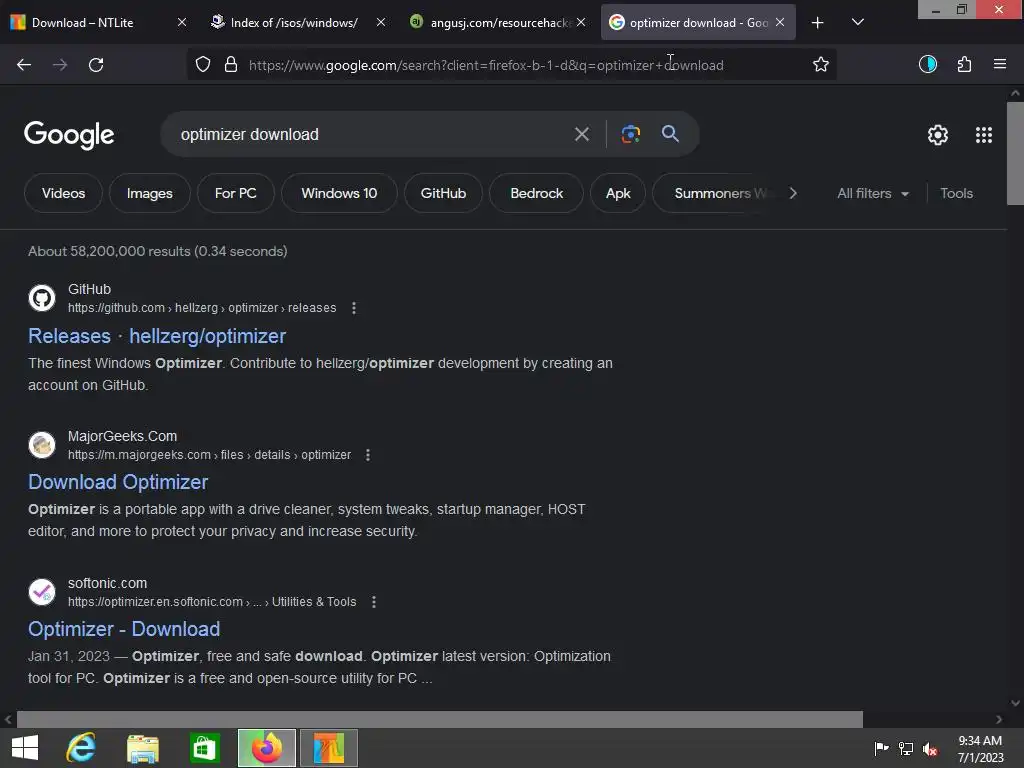The height and width of the screenshot is (768, 1024).
Task: Search by image with the camera lens icon
Action: (630, 134)
